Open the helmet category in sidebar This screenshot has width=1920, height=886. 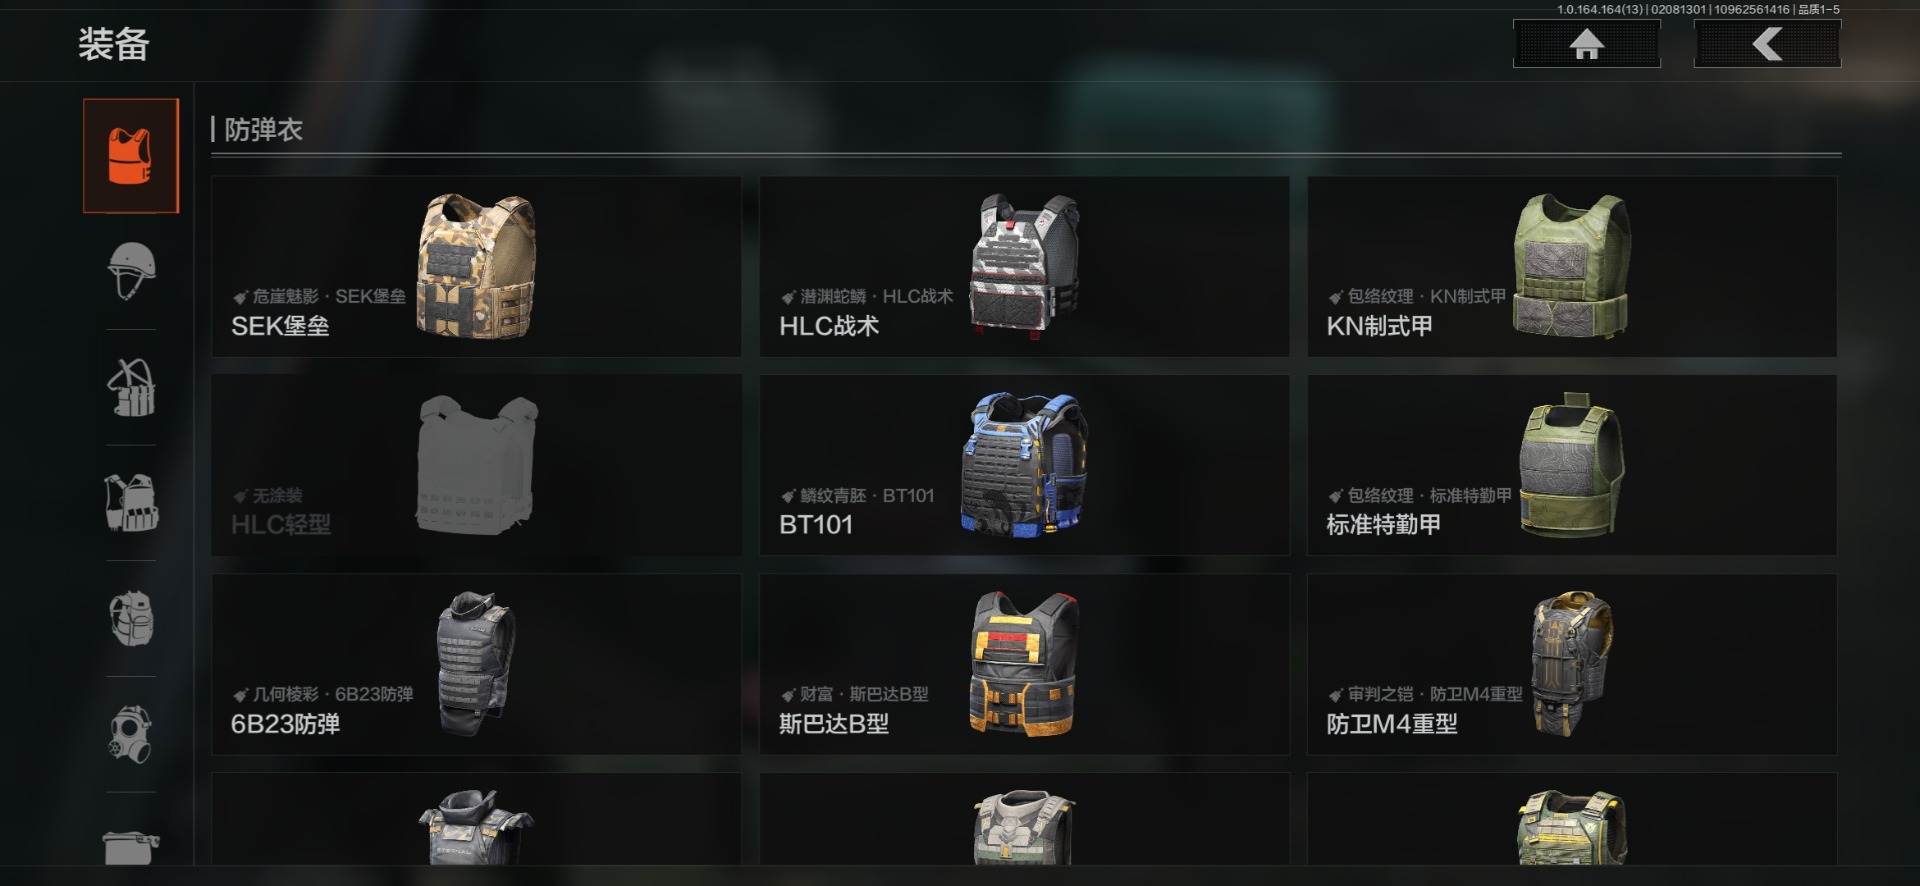[x=131, y=271]
